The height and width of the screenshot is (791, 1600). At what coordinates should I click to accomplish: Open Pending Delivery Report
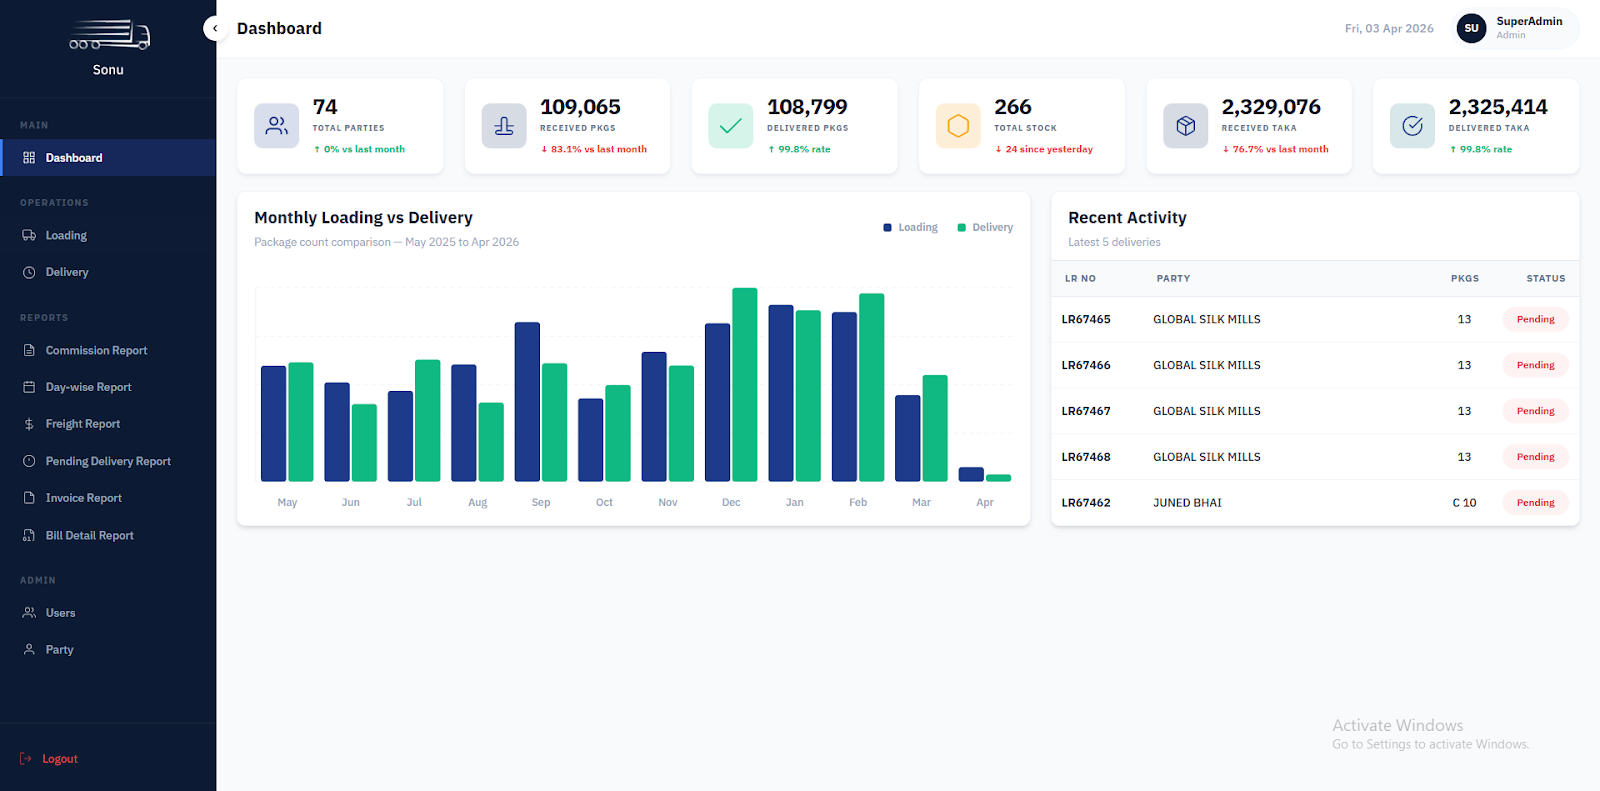[x=108, y=462]
